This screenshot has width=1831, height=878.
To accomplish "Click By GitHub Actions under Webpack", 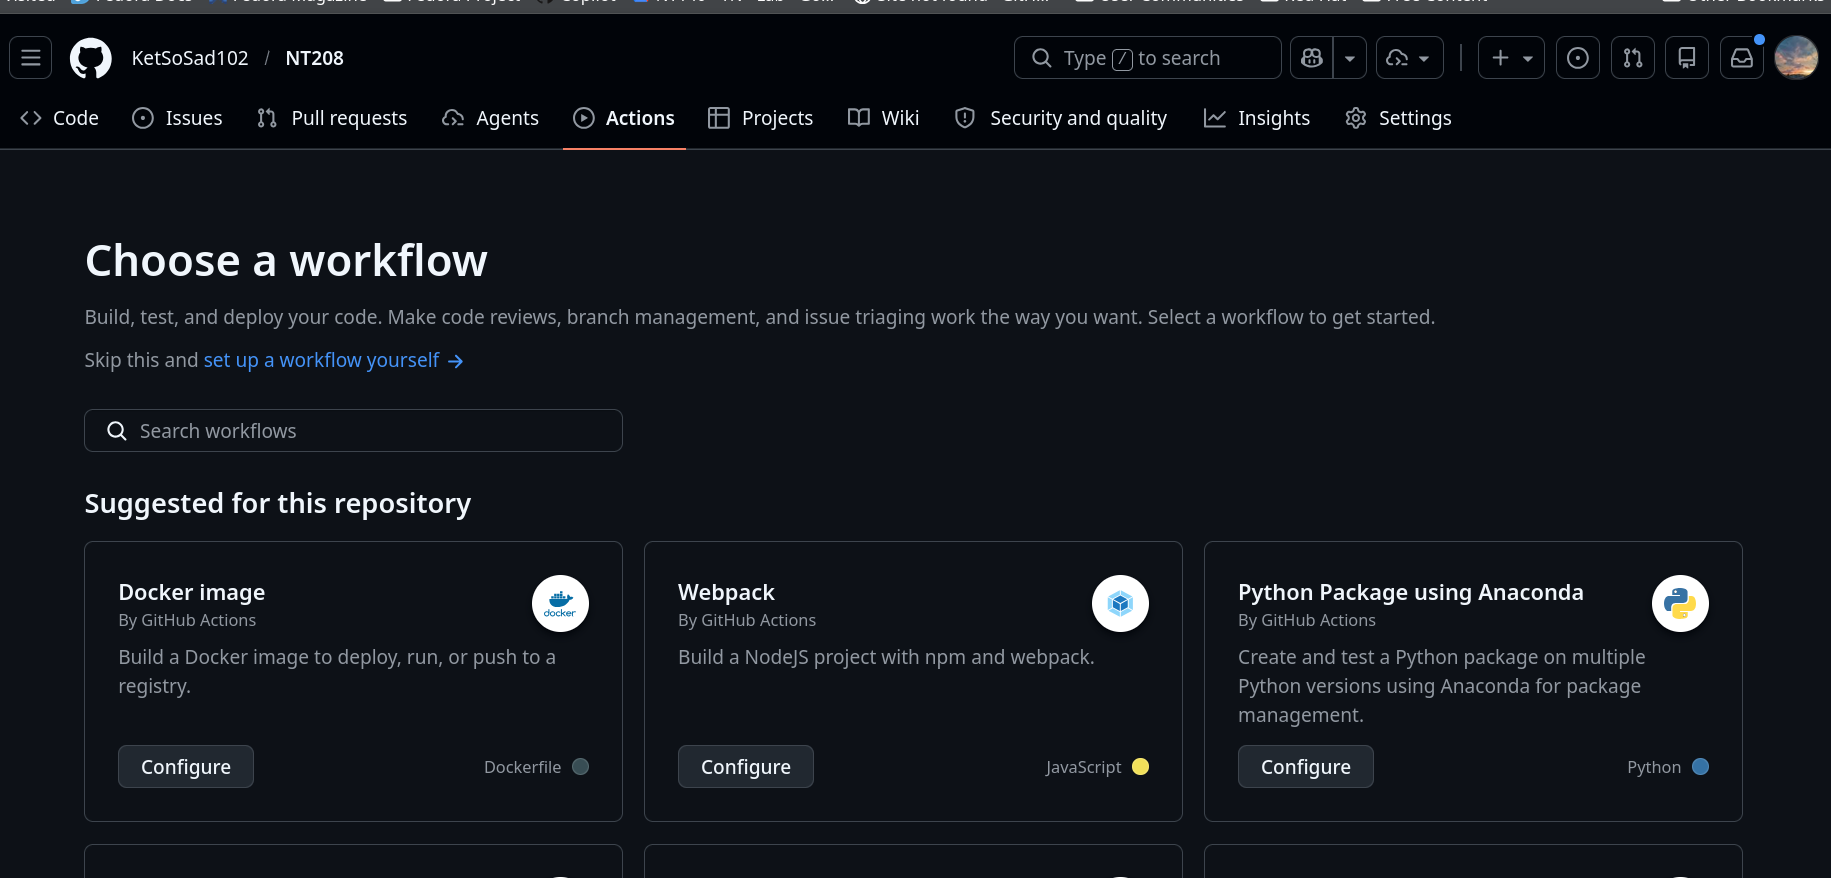I will [747, 620].
